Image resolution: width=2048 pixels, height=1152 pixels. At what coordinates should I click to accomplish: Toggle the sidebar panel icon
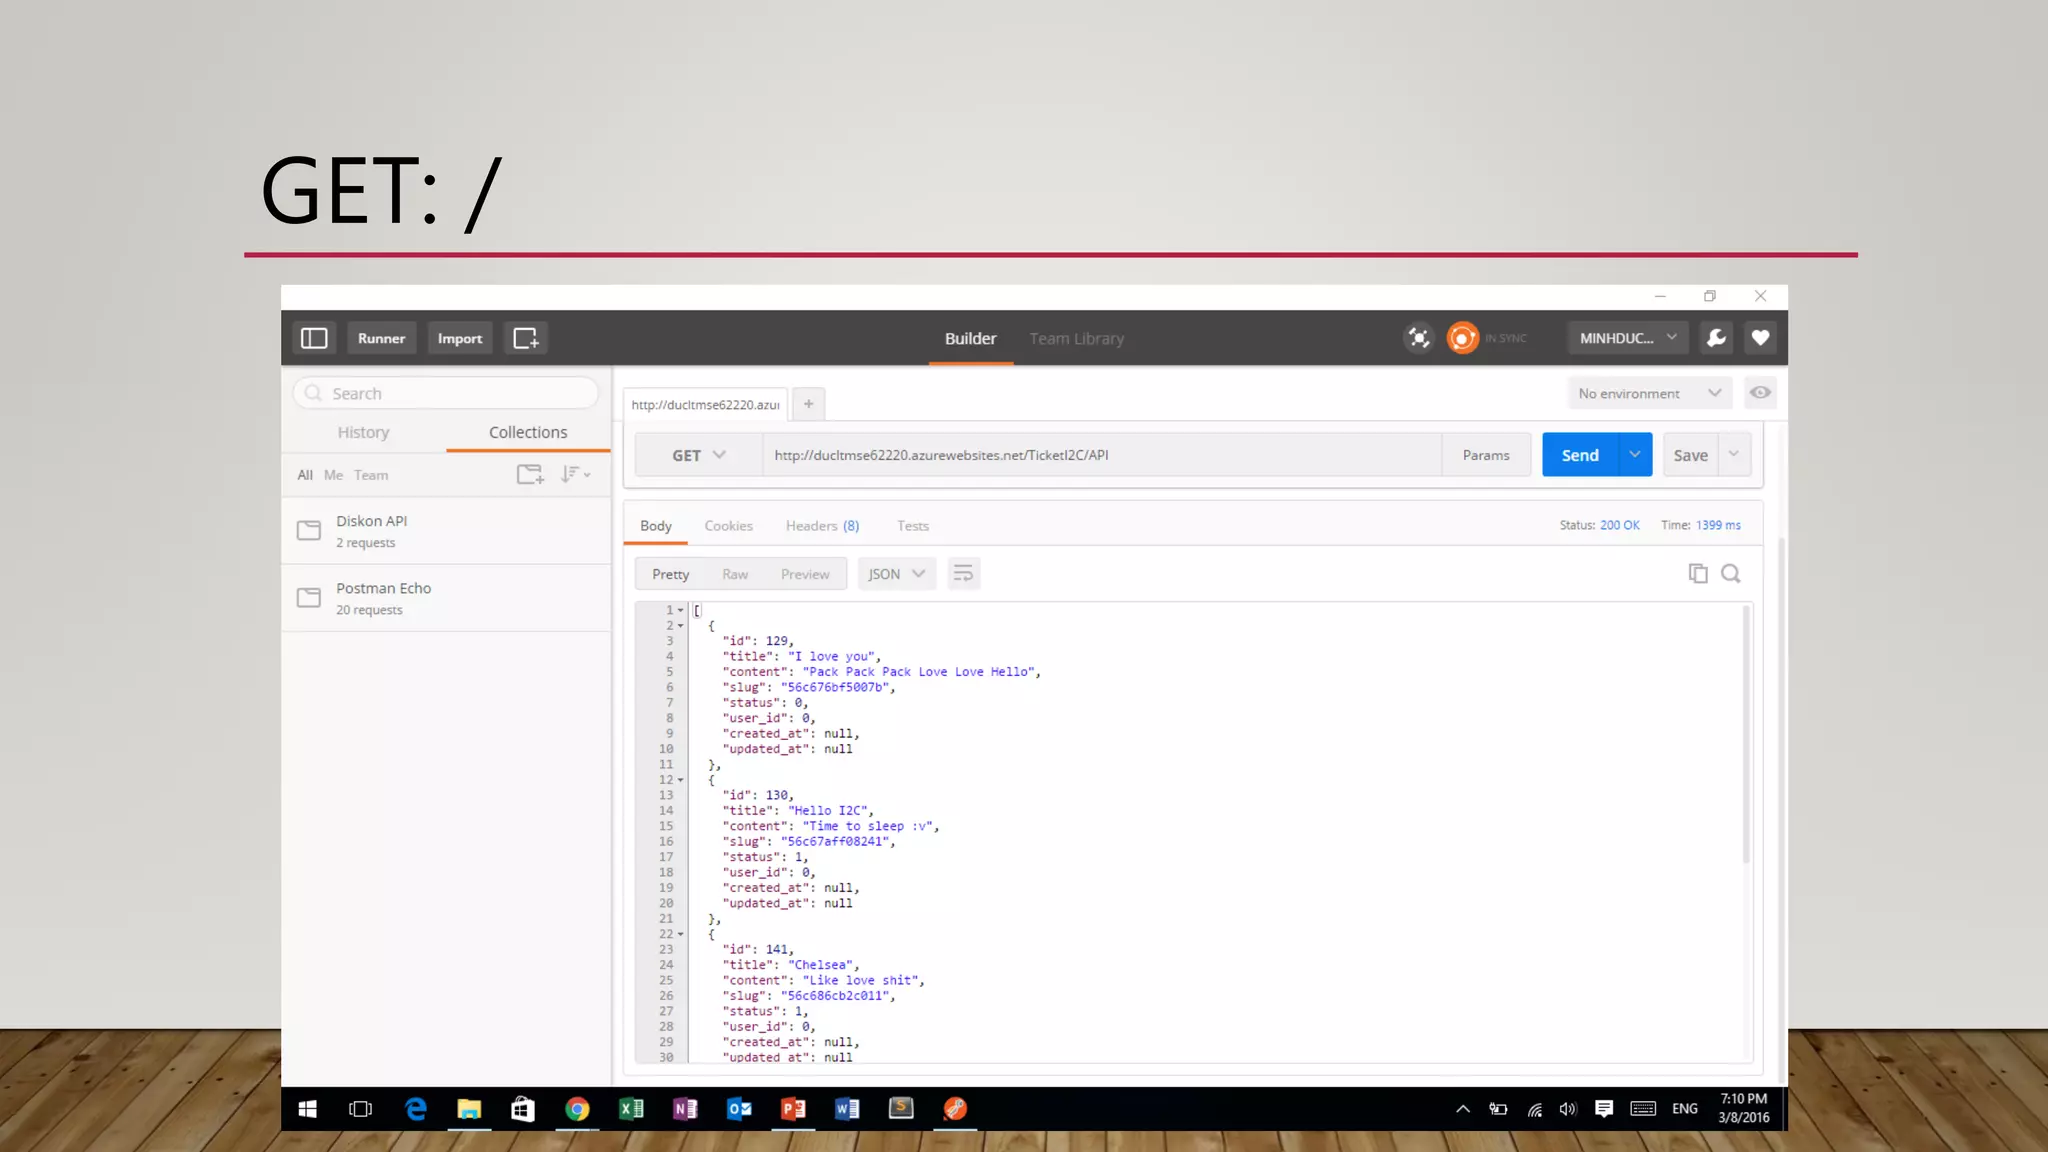(x=314, y=338)
